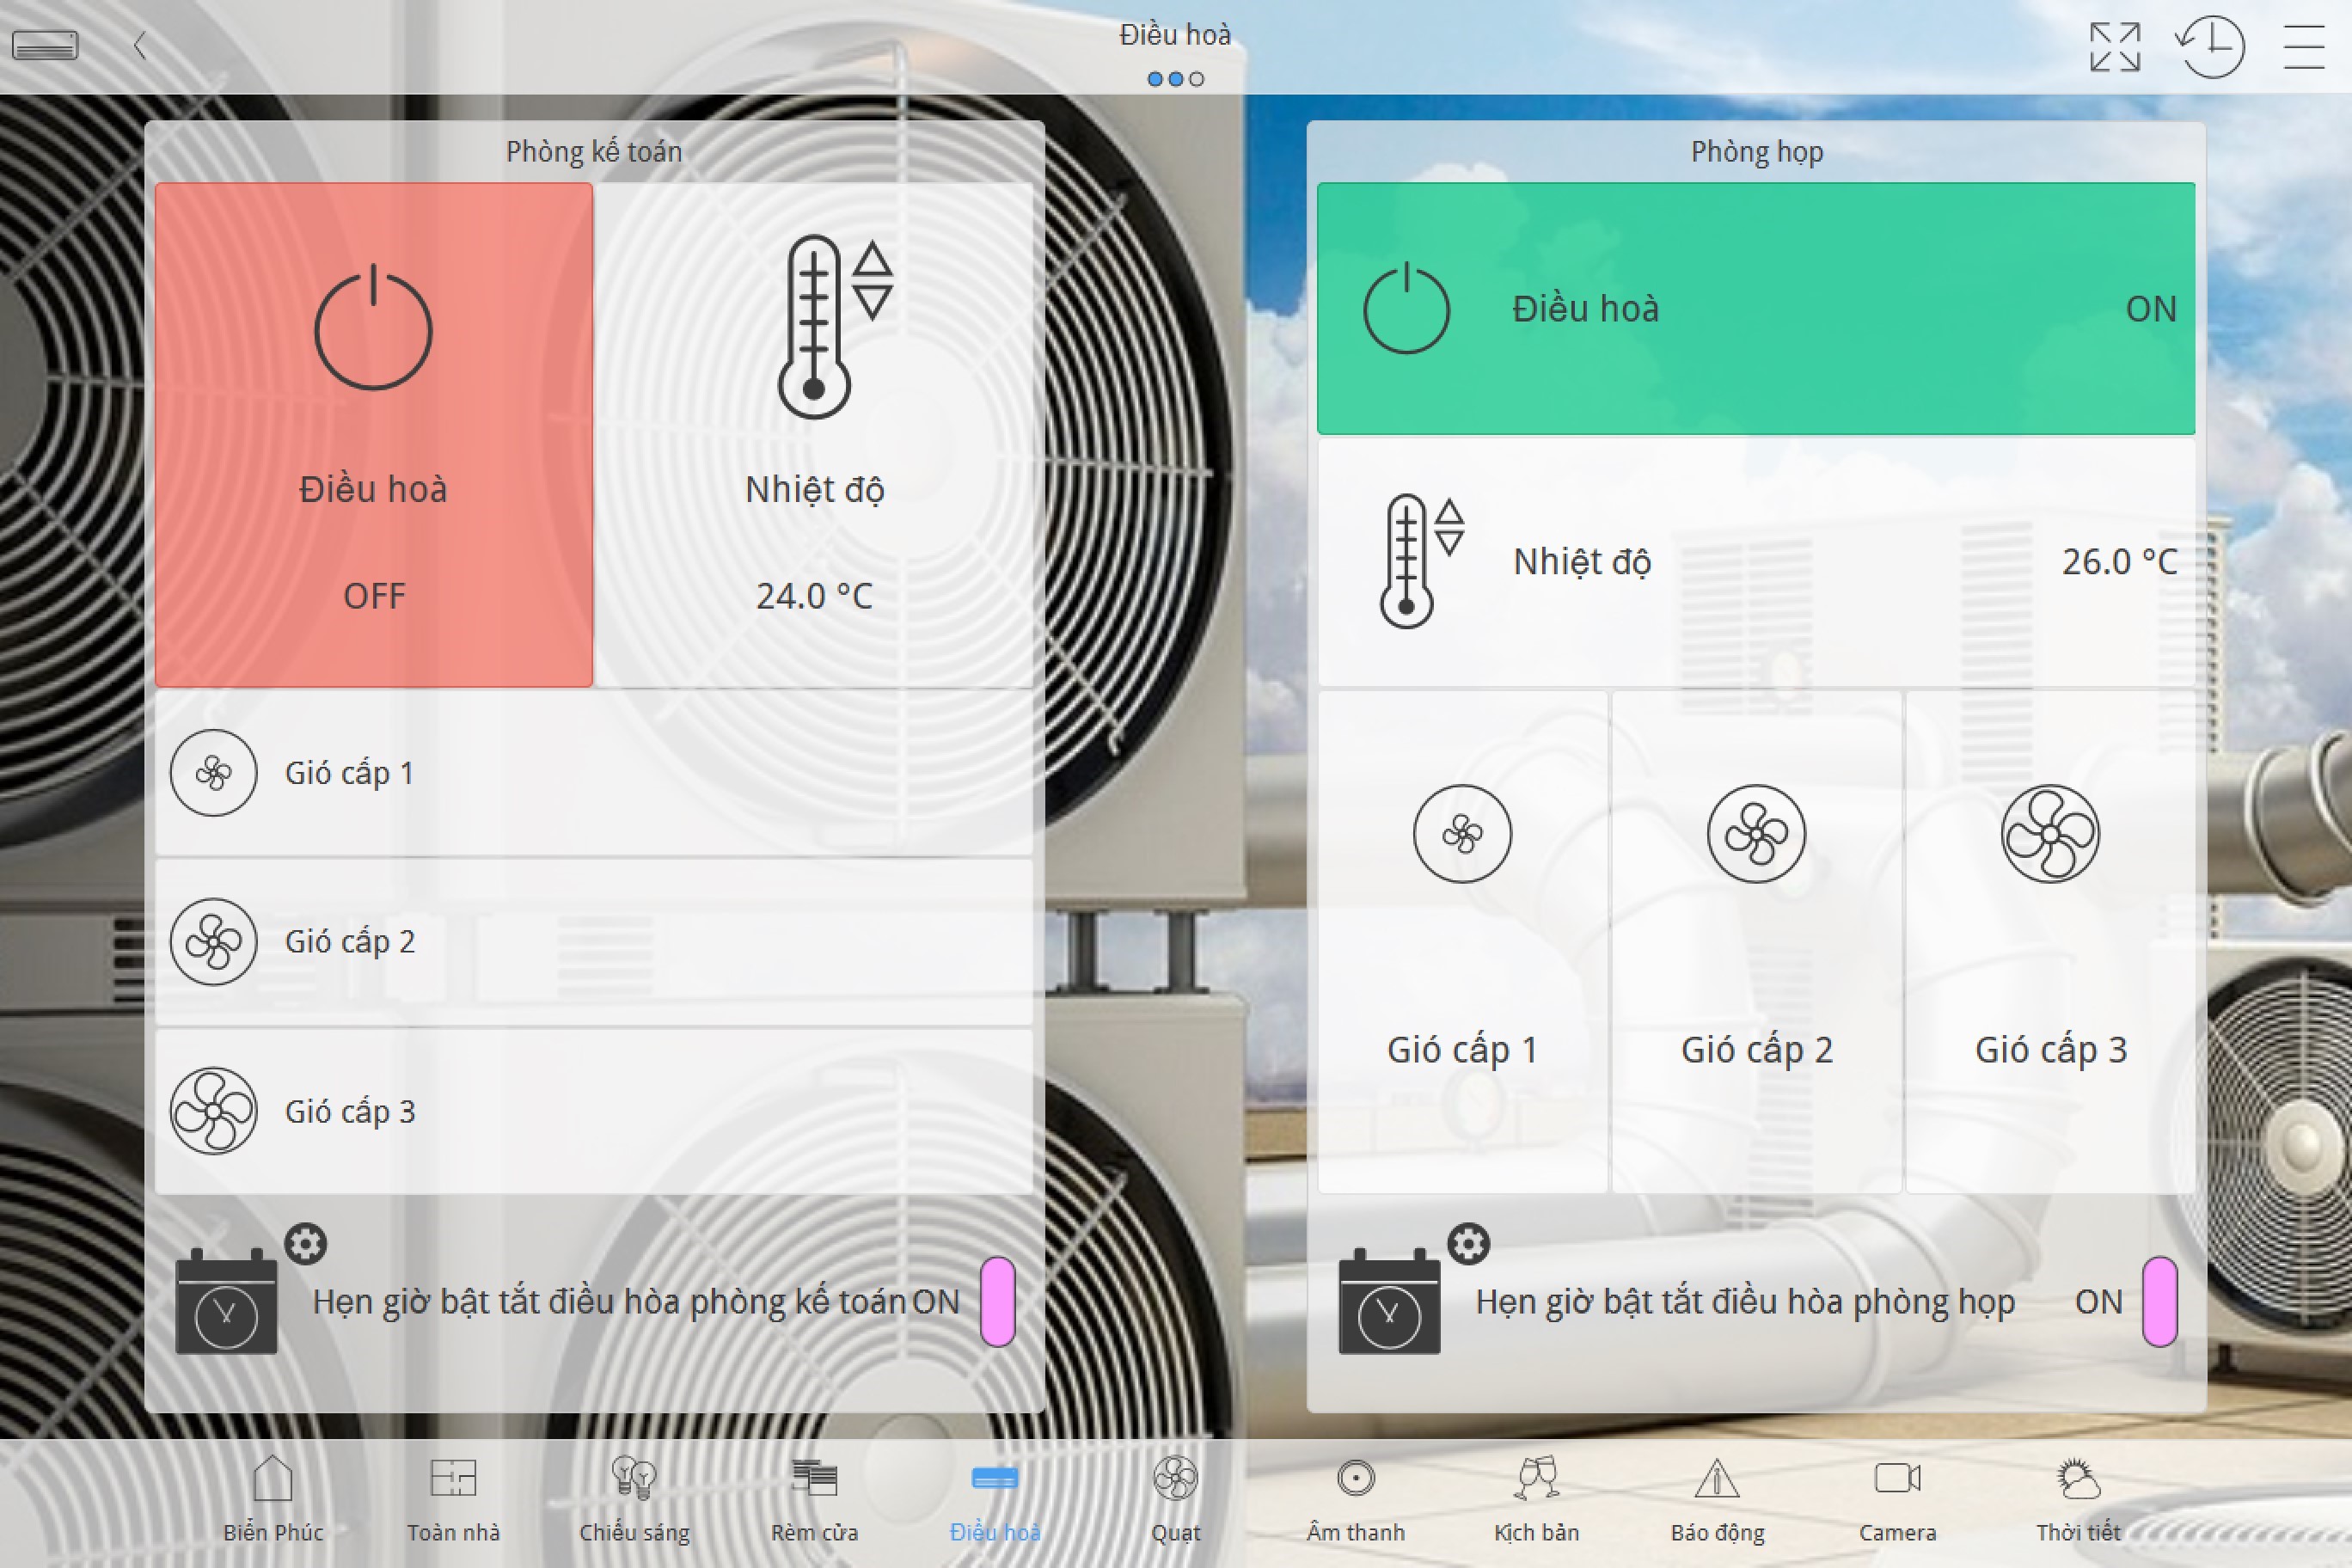This screenshot has width=2352, height=1568.
Task: Switch to the Rèm cửa tab
Action: pyautogui.click(x=814, y=1496)
